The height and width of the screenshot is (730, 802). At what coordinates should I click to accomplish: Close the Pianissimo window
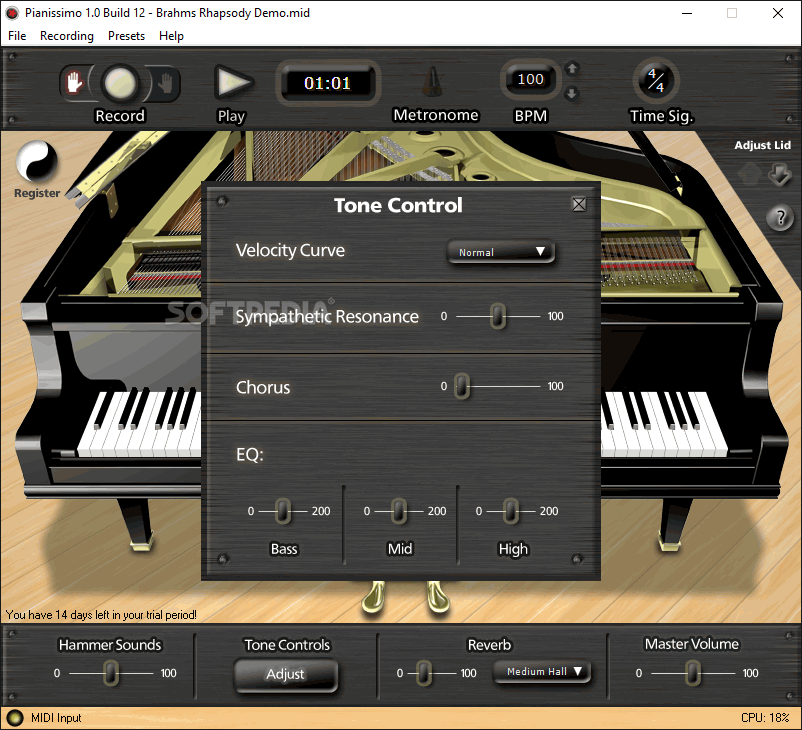point(777,13)
